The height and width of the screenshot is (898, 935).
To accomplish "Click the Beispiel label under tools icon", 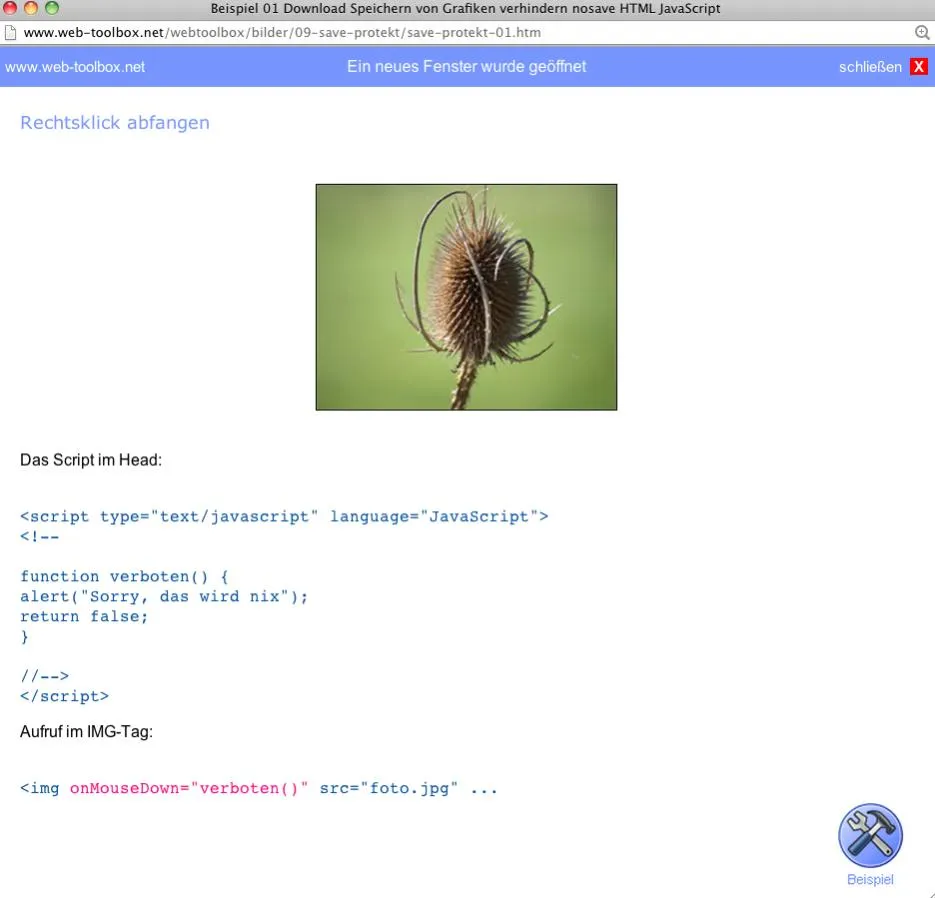I will click(x=870, y=879).
